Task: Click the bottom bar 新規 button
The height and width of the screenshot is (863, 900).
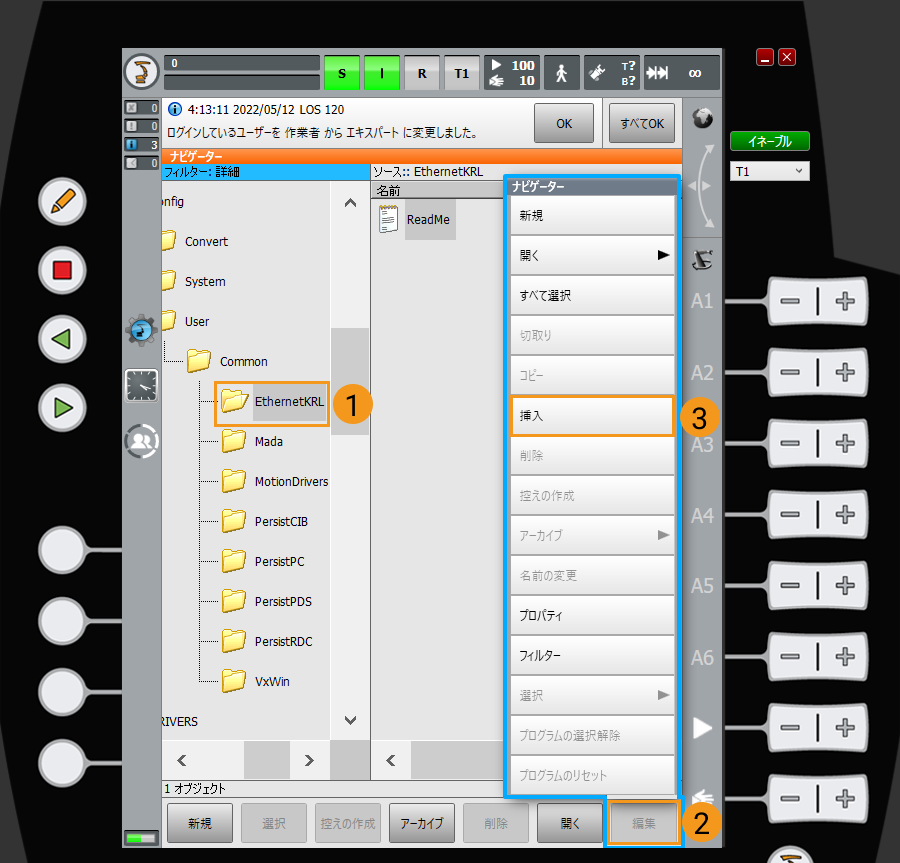Action: 200,823
